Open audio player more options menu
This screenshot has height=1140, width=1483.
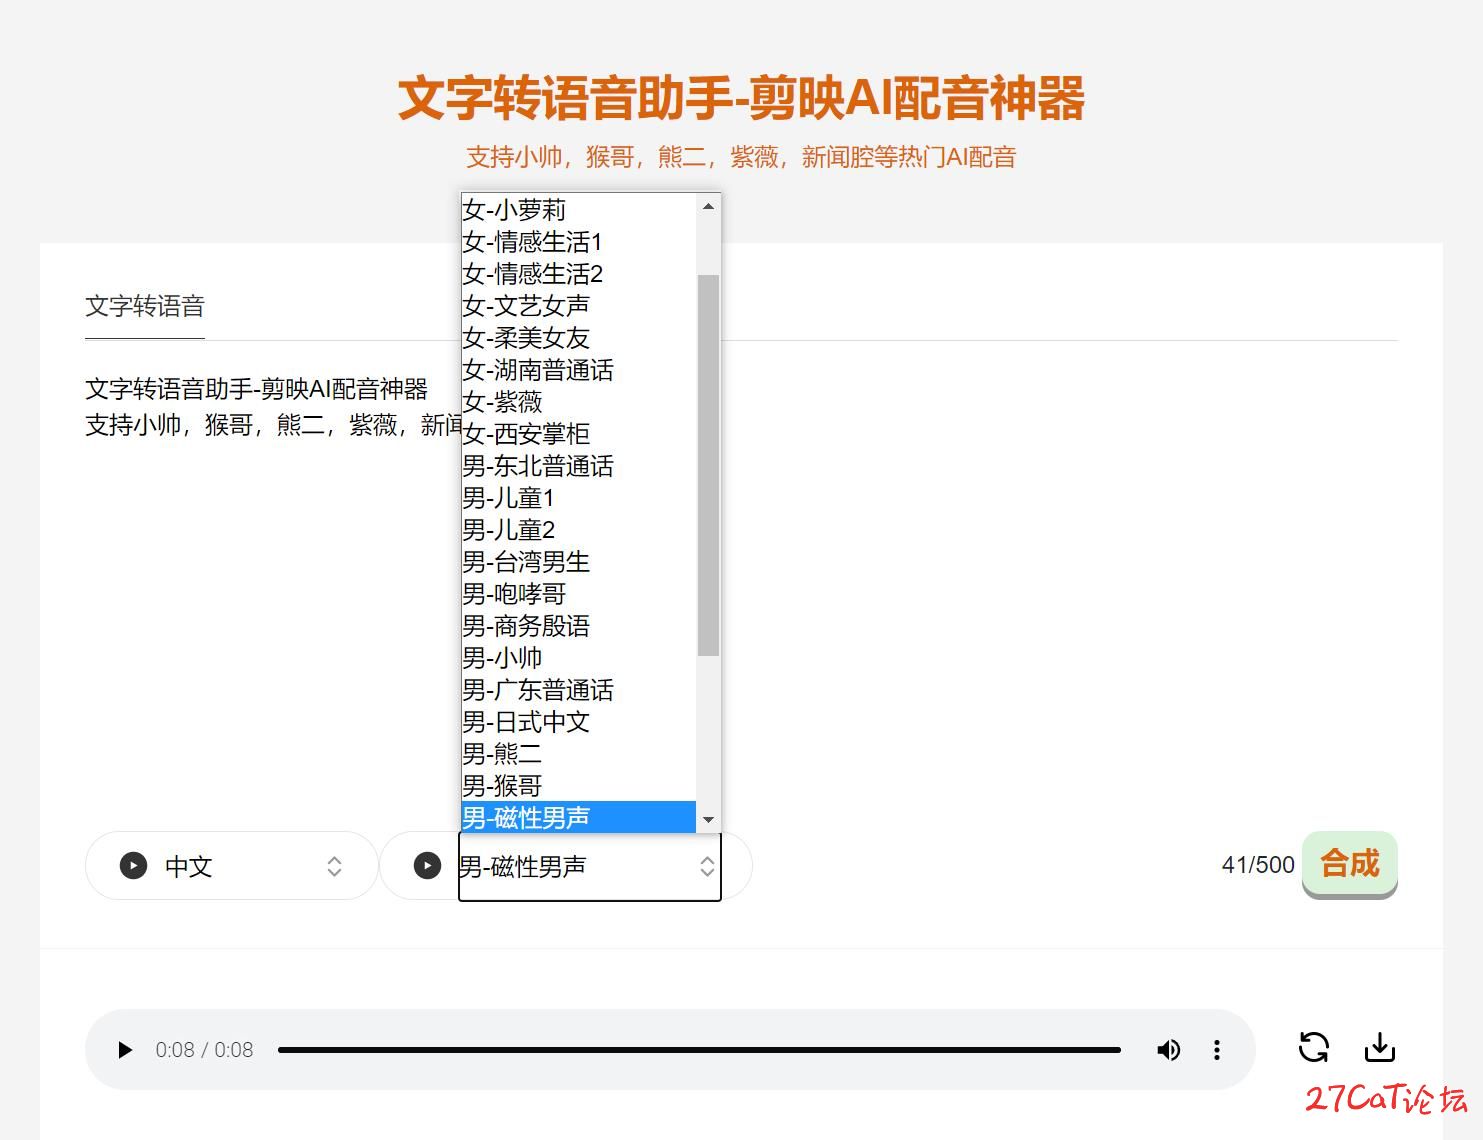(x=1216, y=1050)
